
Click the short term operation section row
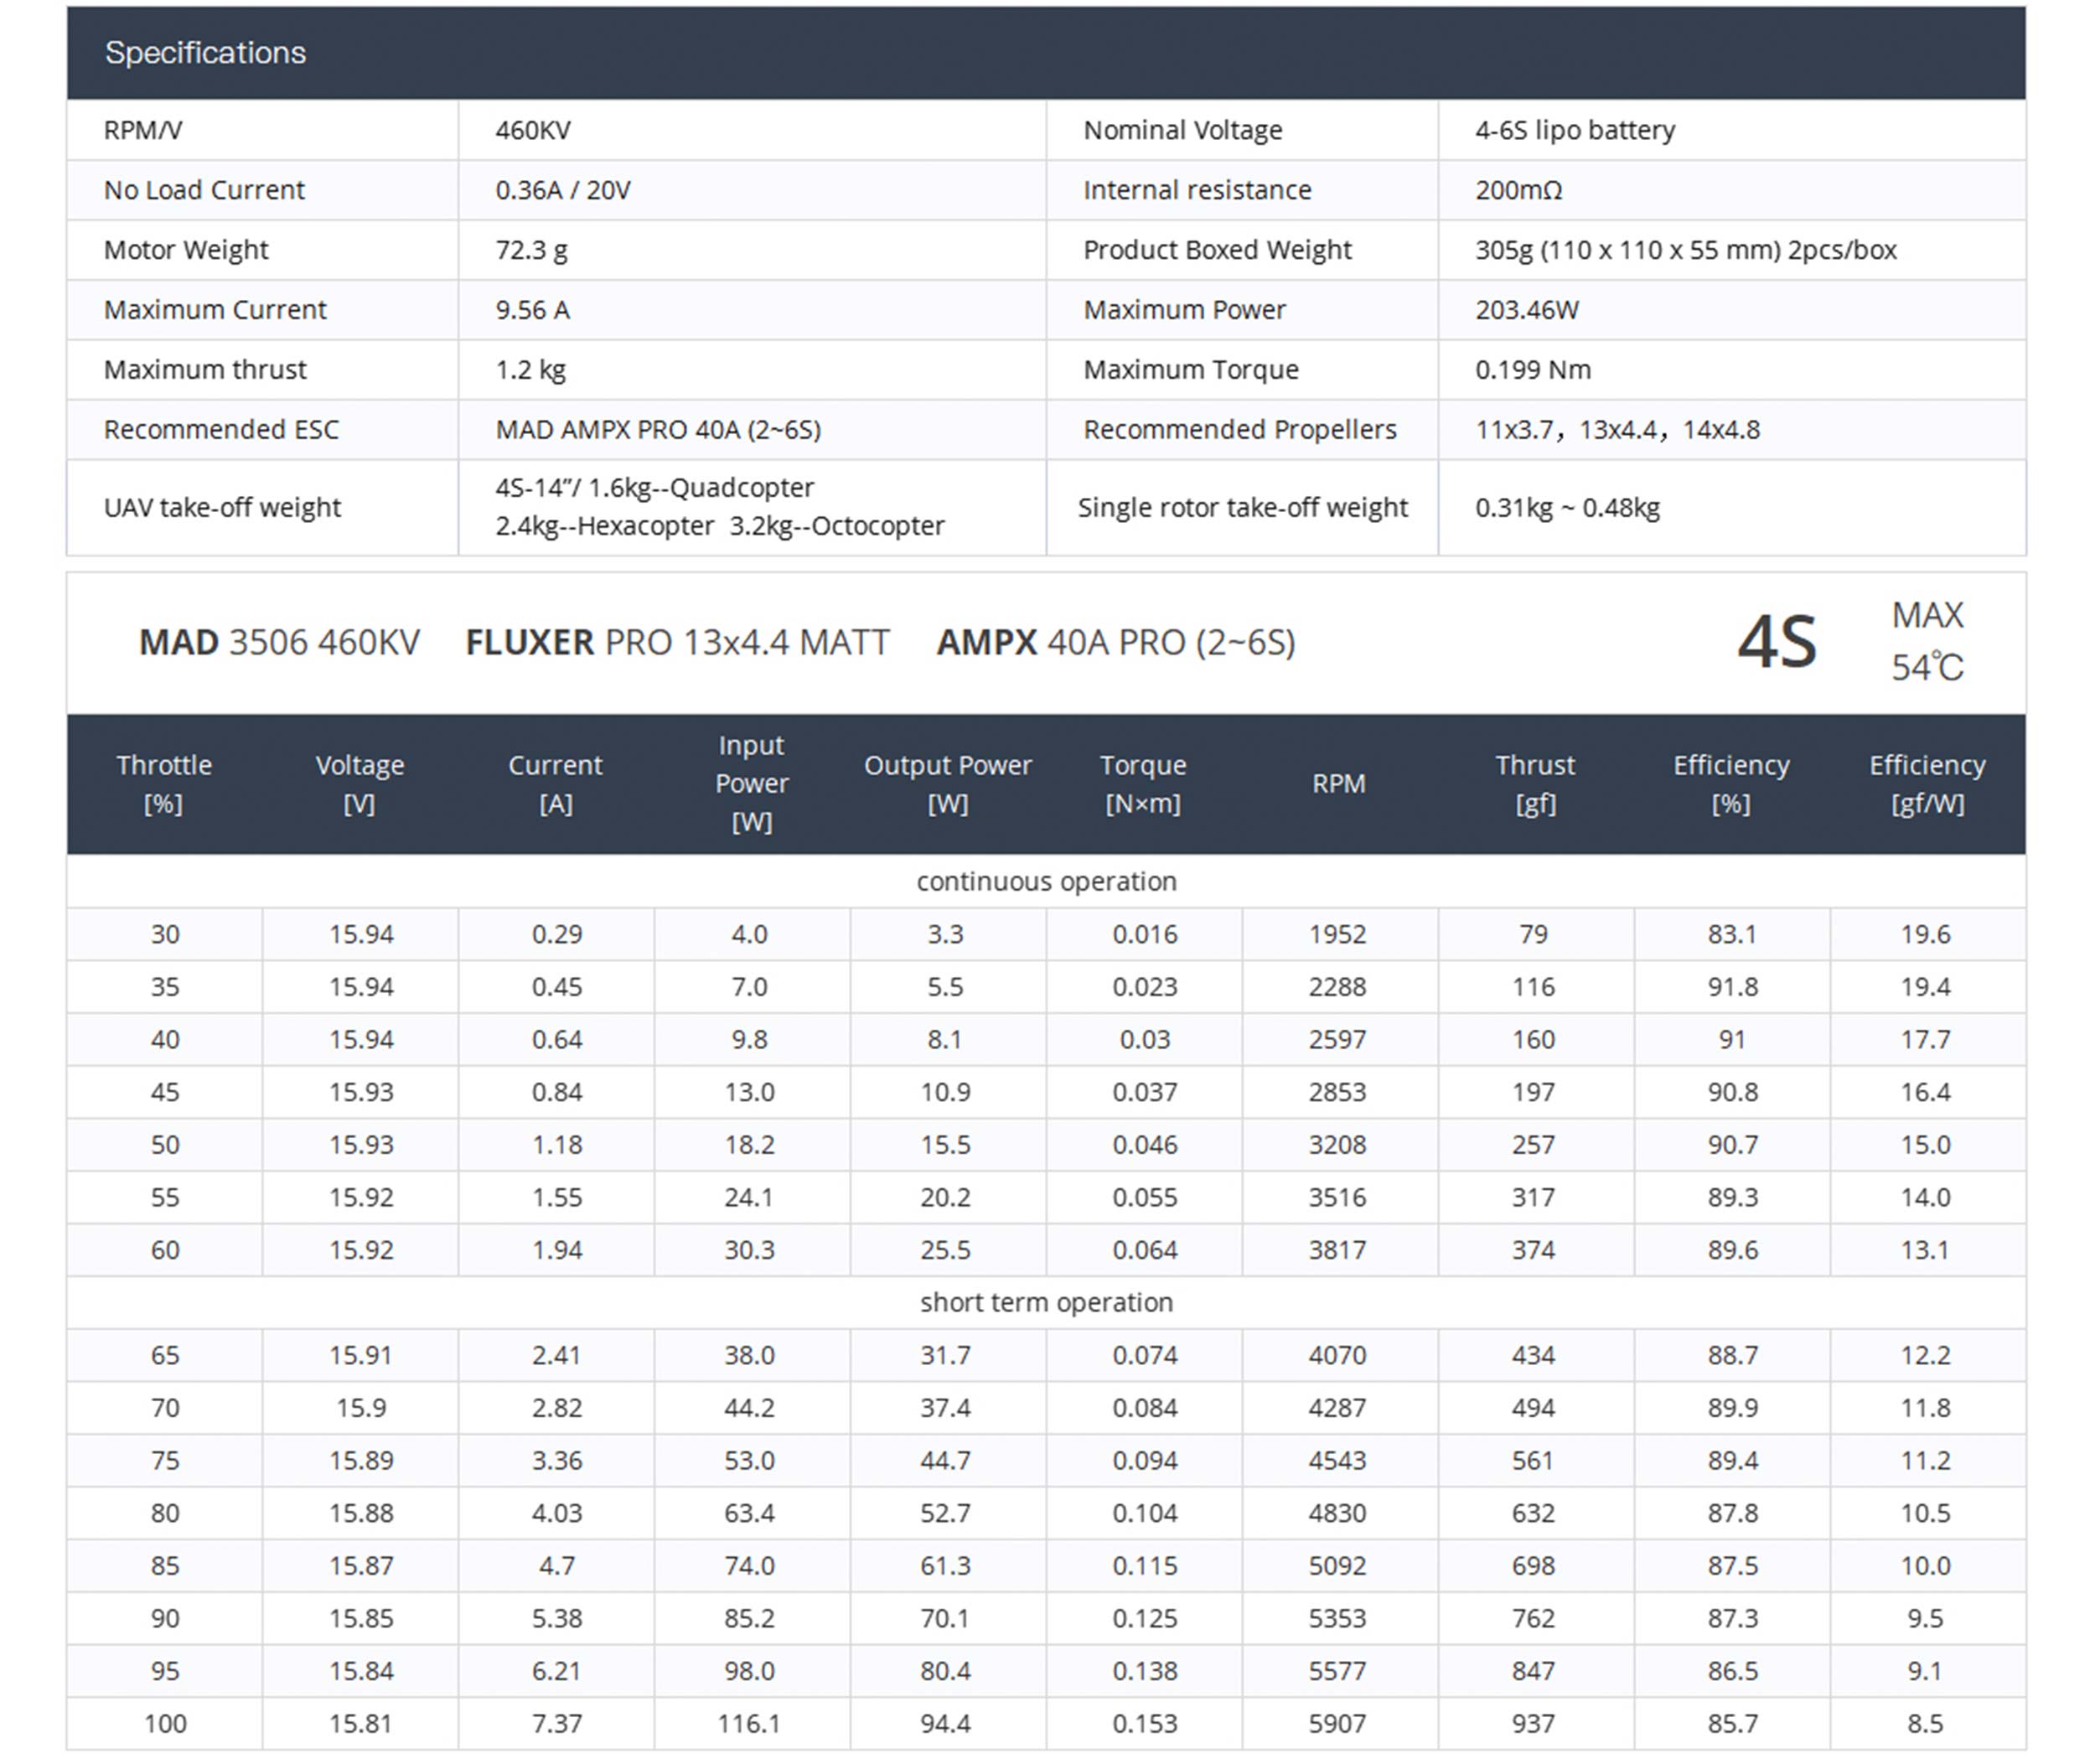[1046, 1303]
